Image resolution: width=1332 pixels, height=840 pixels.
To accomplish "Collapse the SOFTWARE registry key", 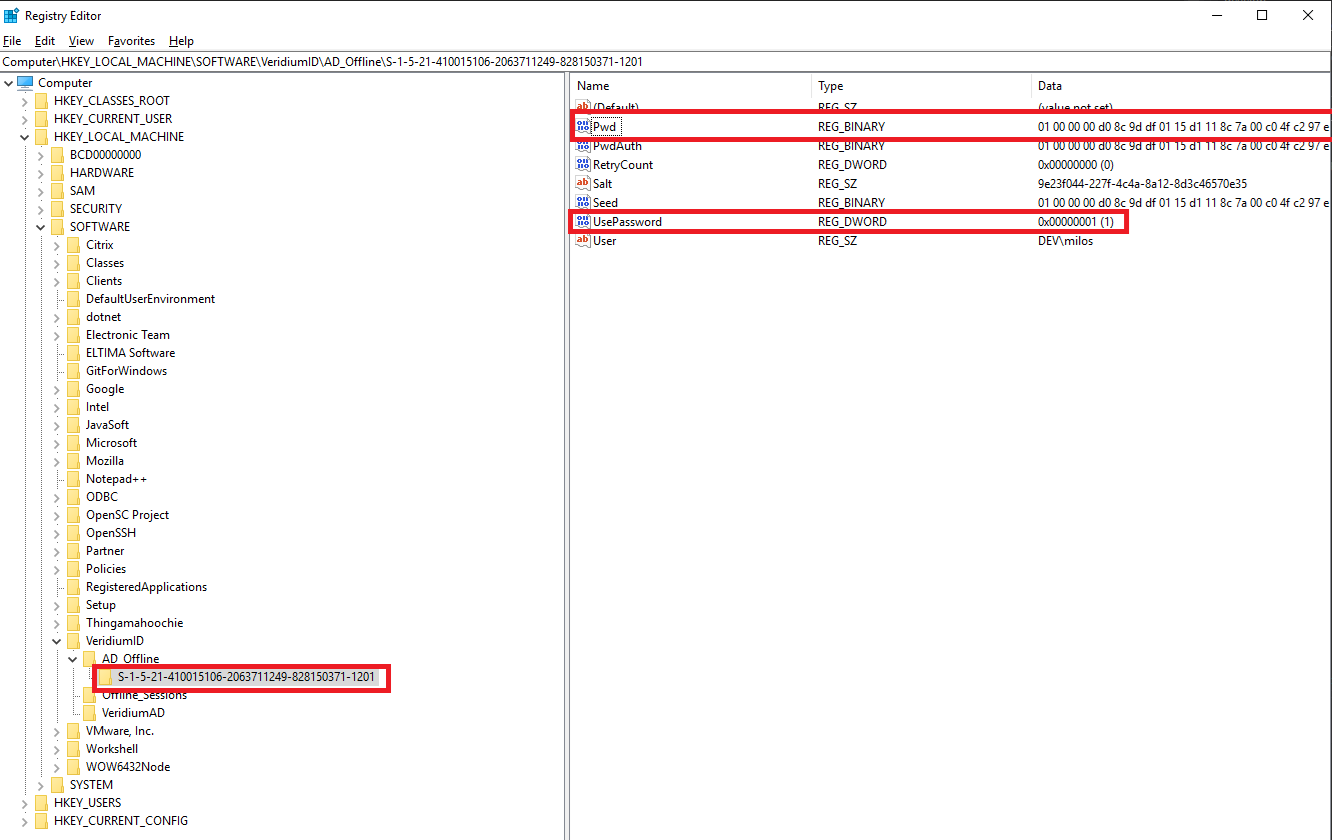I will [x=41, y=227].
